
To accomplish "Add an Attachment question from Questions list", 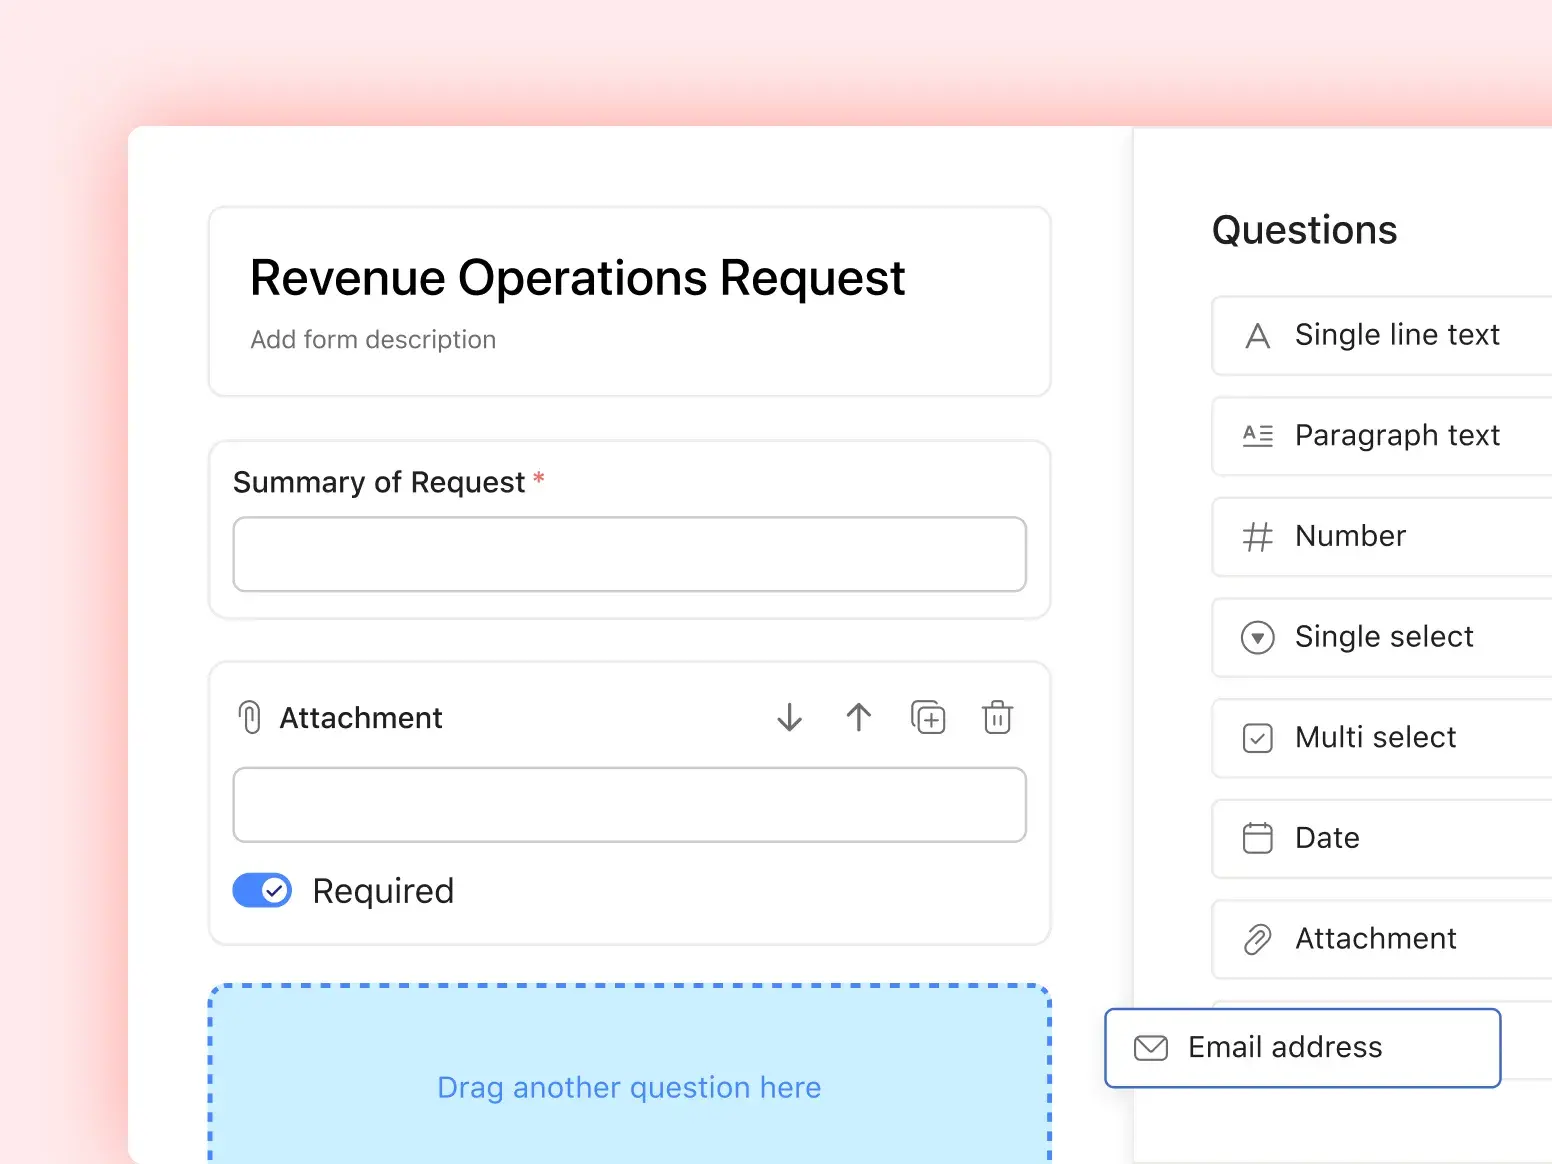I will 1382,939.
